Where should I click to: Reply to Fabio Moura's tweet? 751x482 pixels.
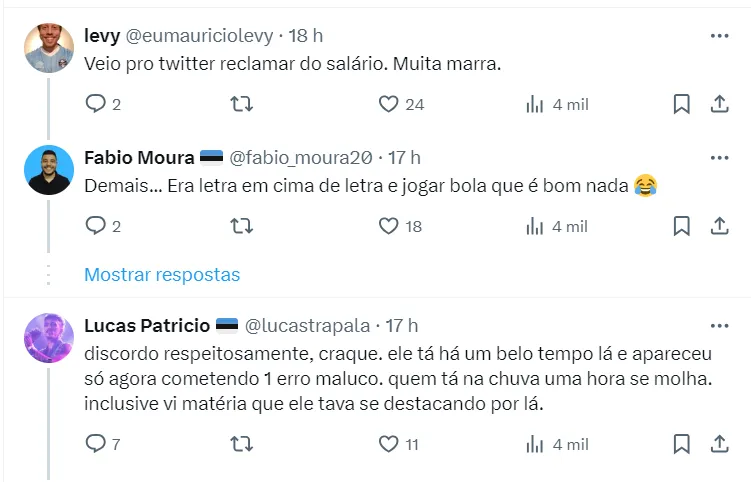pos(96,227)
